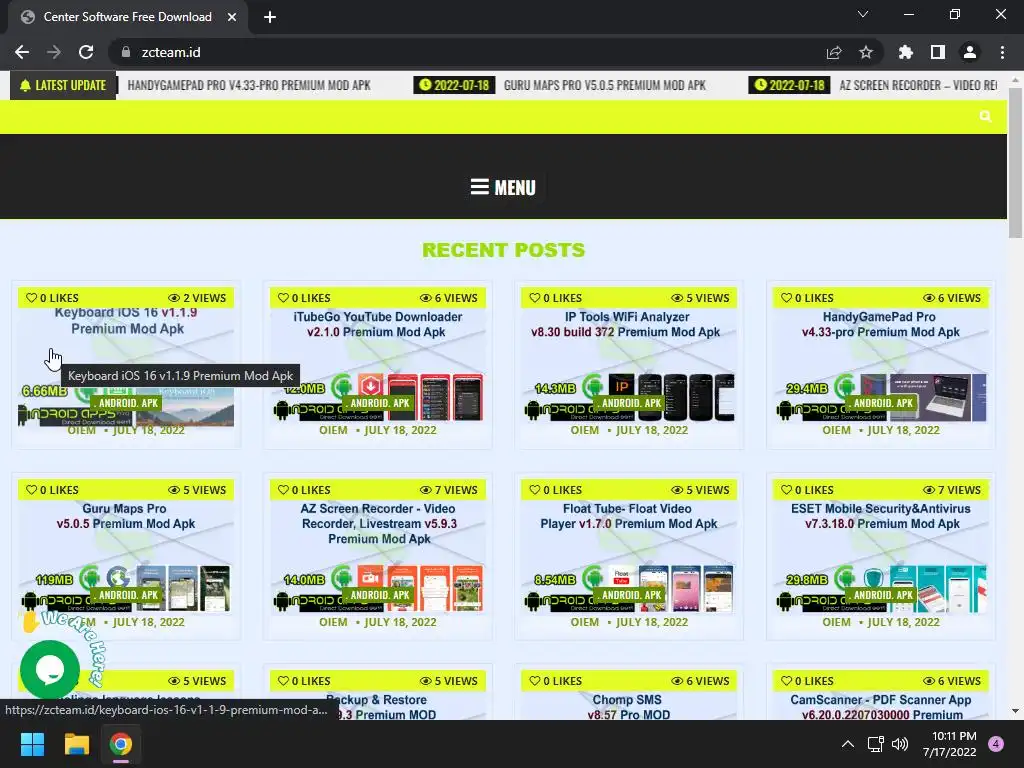Click the browser back arrow
Screen dimensions: 1024x768
[22, 52]
